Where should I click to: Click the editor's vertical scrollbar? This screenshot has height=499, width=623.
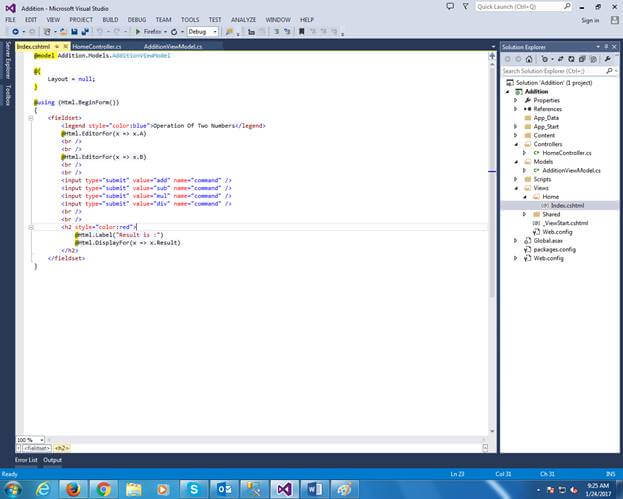(x=491, y=200)
